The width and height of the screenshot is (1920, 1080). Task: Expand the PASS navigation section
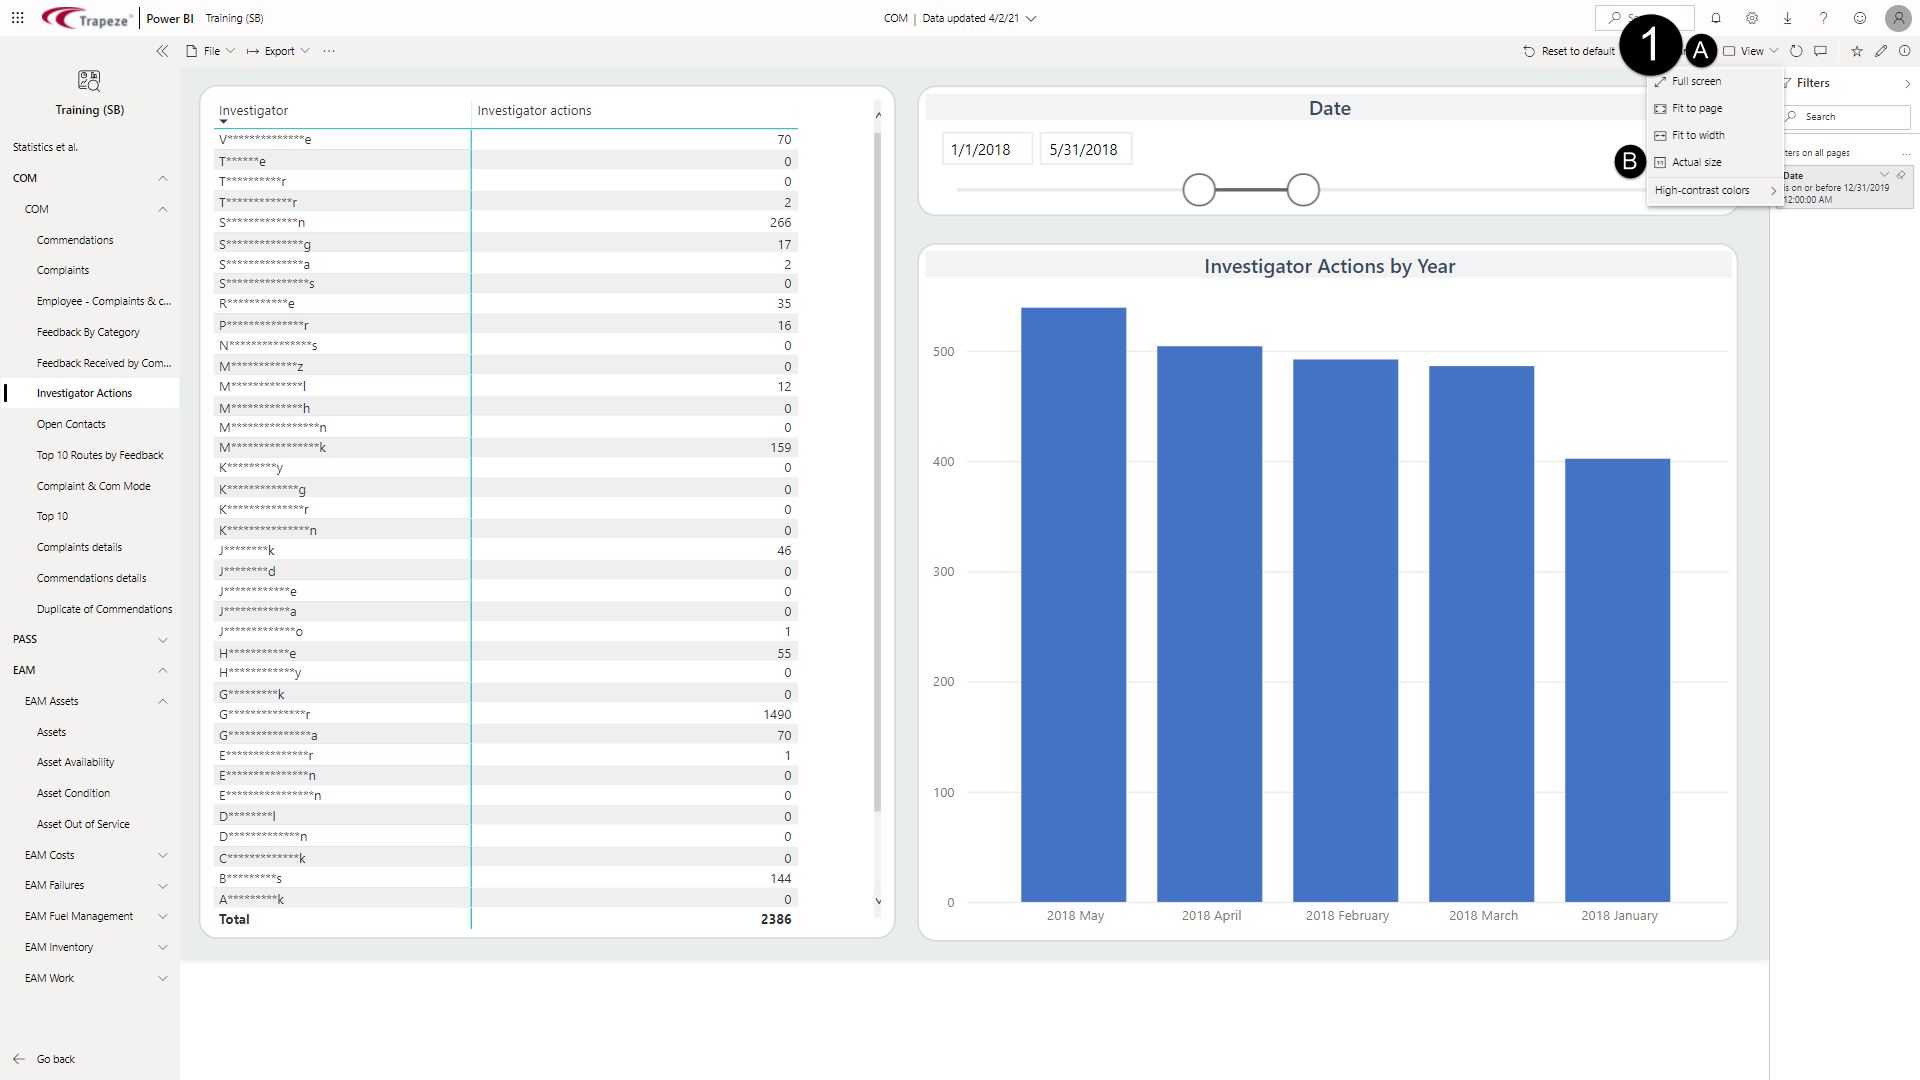point(163,640)
